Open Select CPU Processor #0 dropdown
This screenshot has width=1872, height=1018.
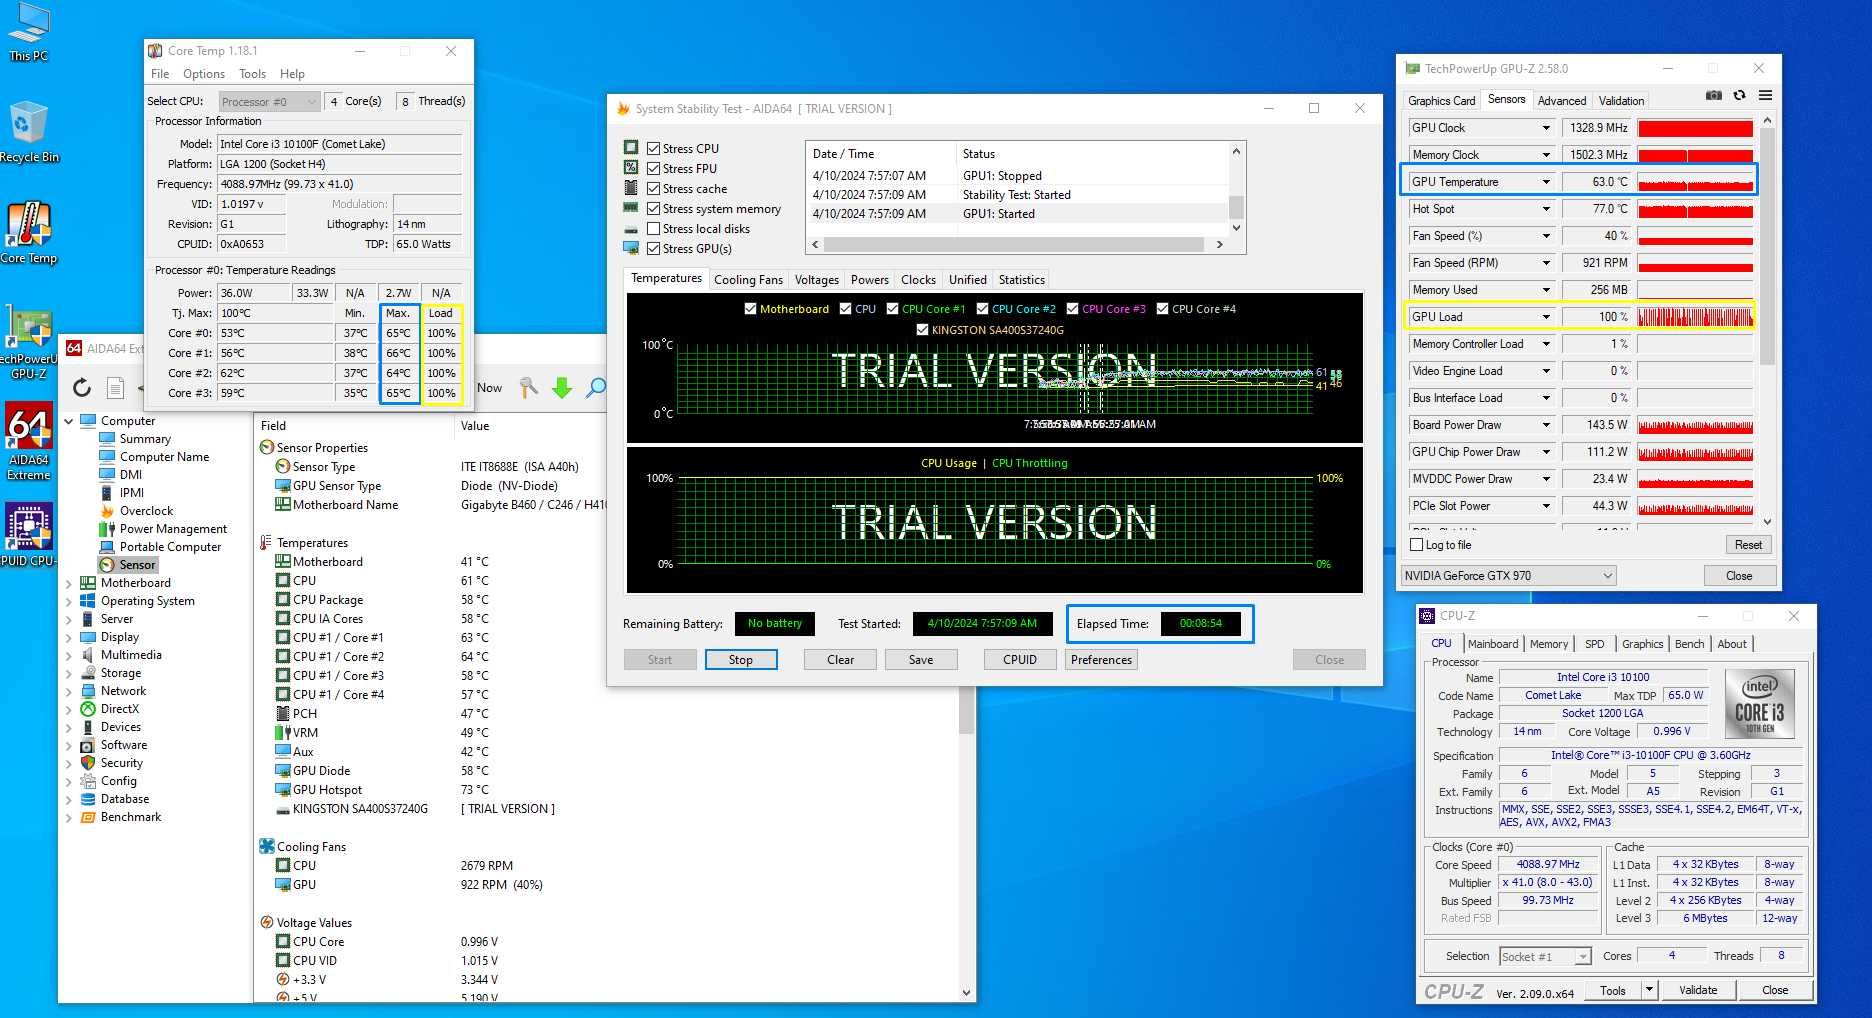point(268,101)
